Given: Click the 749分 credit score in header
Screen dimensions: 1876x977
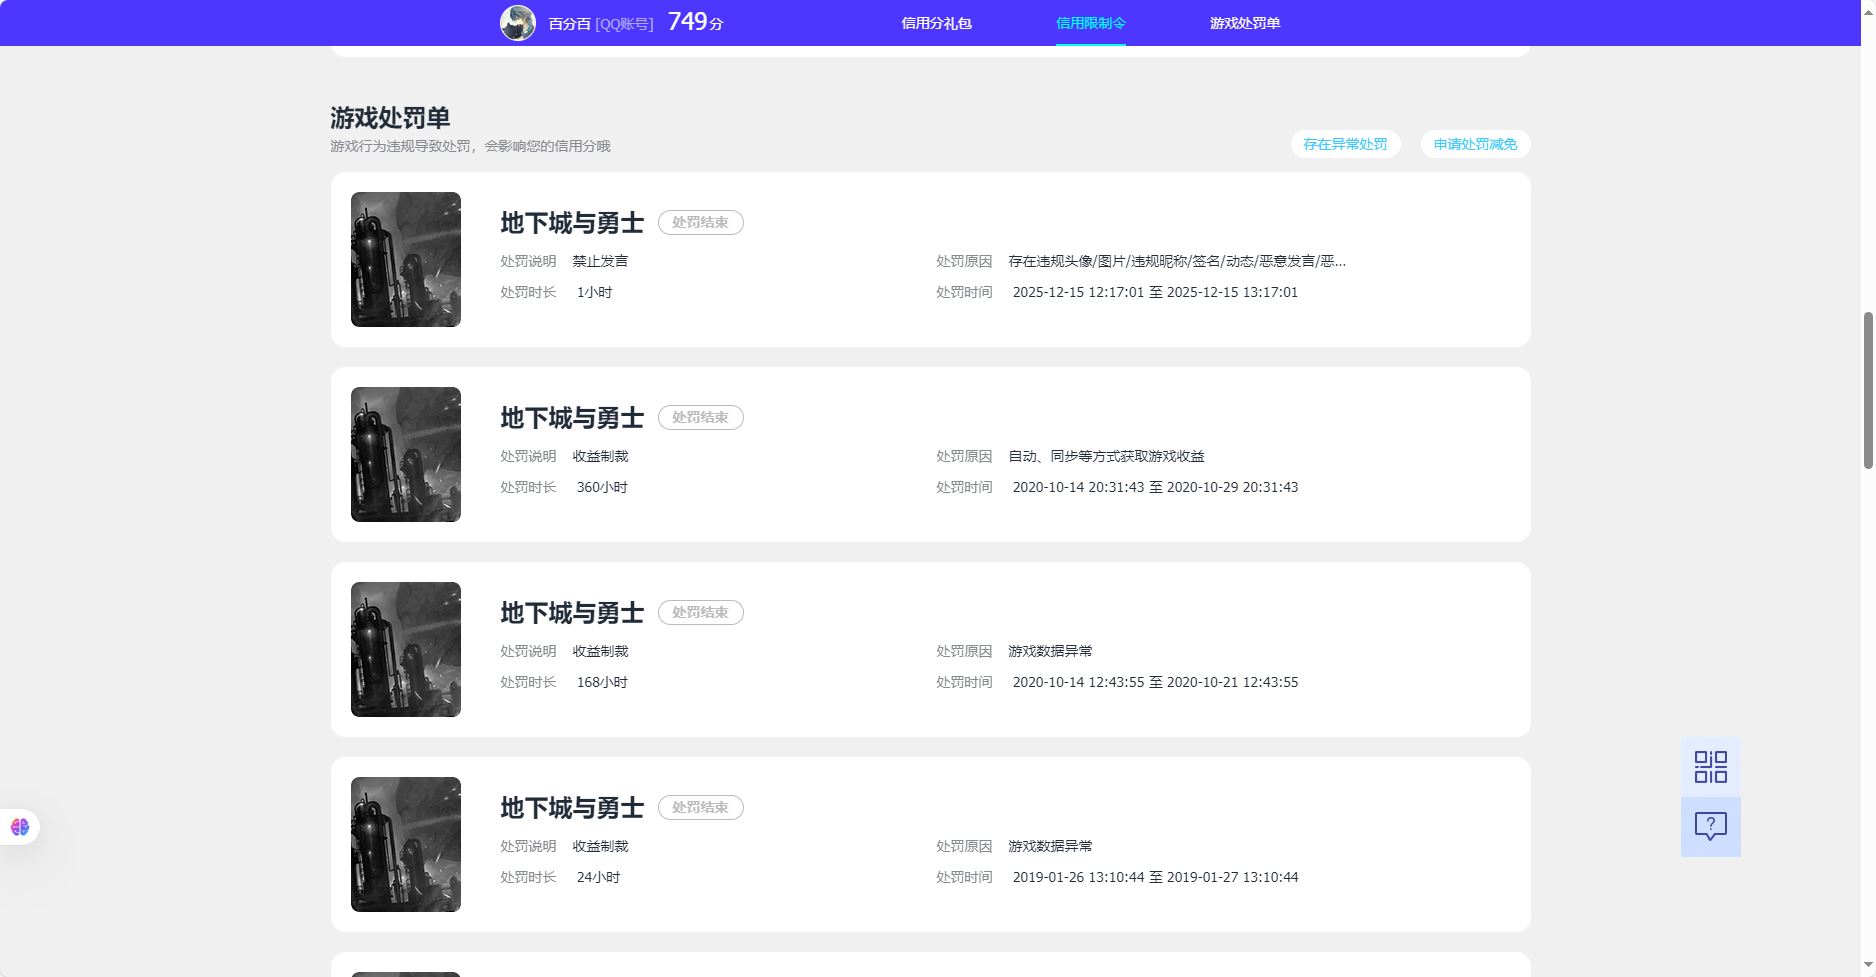Looking at the screenshot, I should coord(695,22).
